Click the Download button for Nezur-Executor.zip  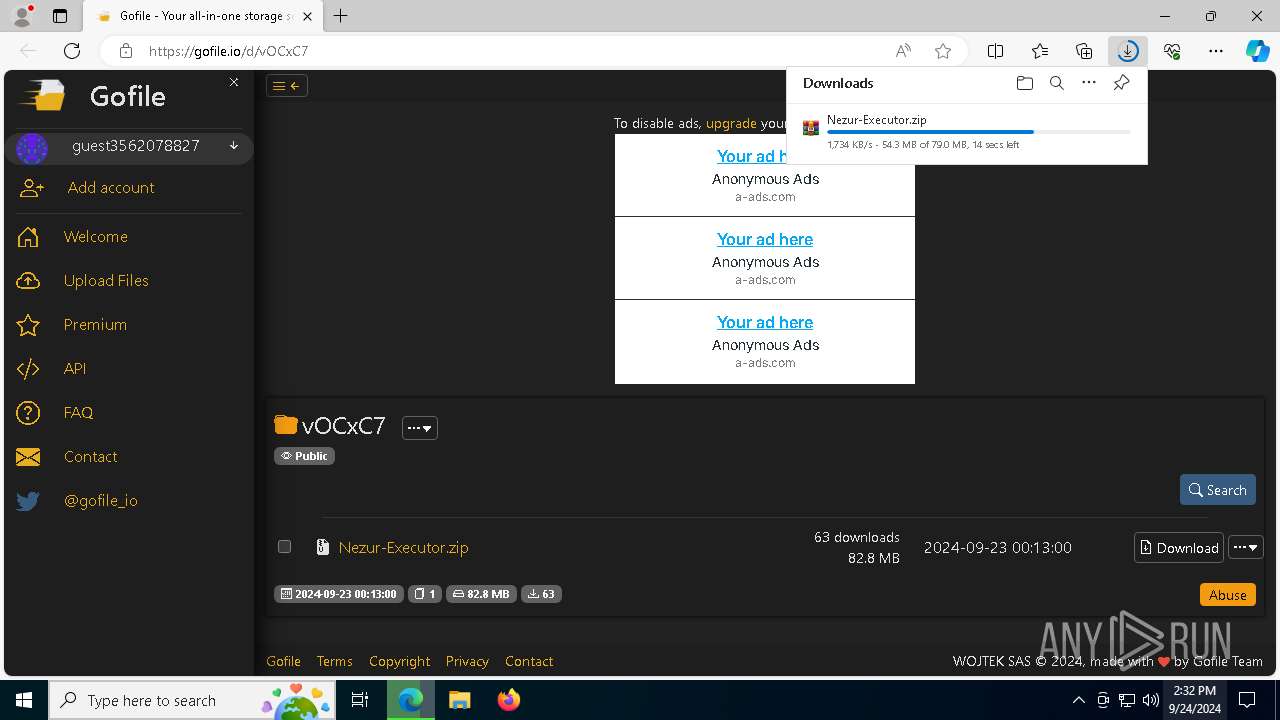click(1179, 547)
